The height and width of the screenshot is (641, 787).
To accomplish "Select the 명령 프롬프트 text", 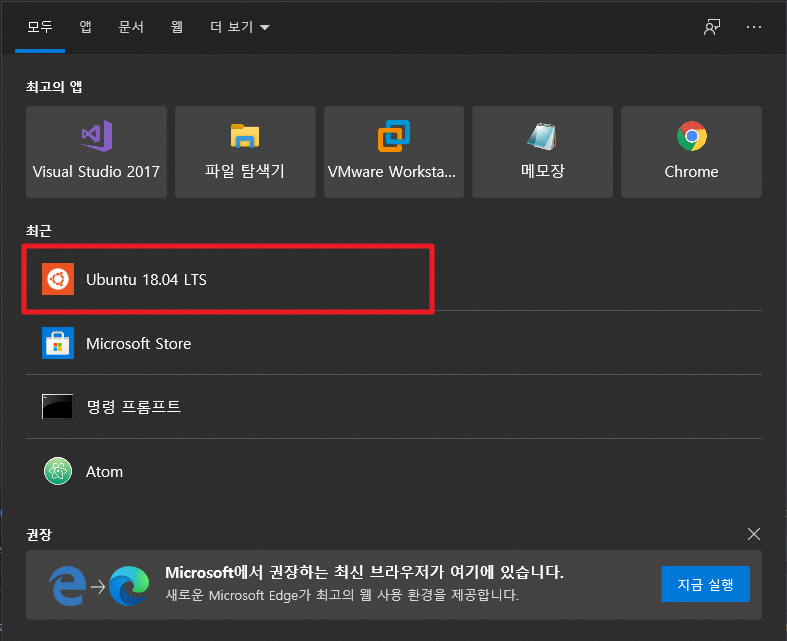I will click(134, 407).
